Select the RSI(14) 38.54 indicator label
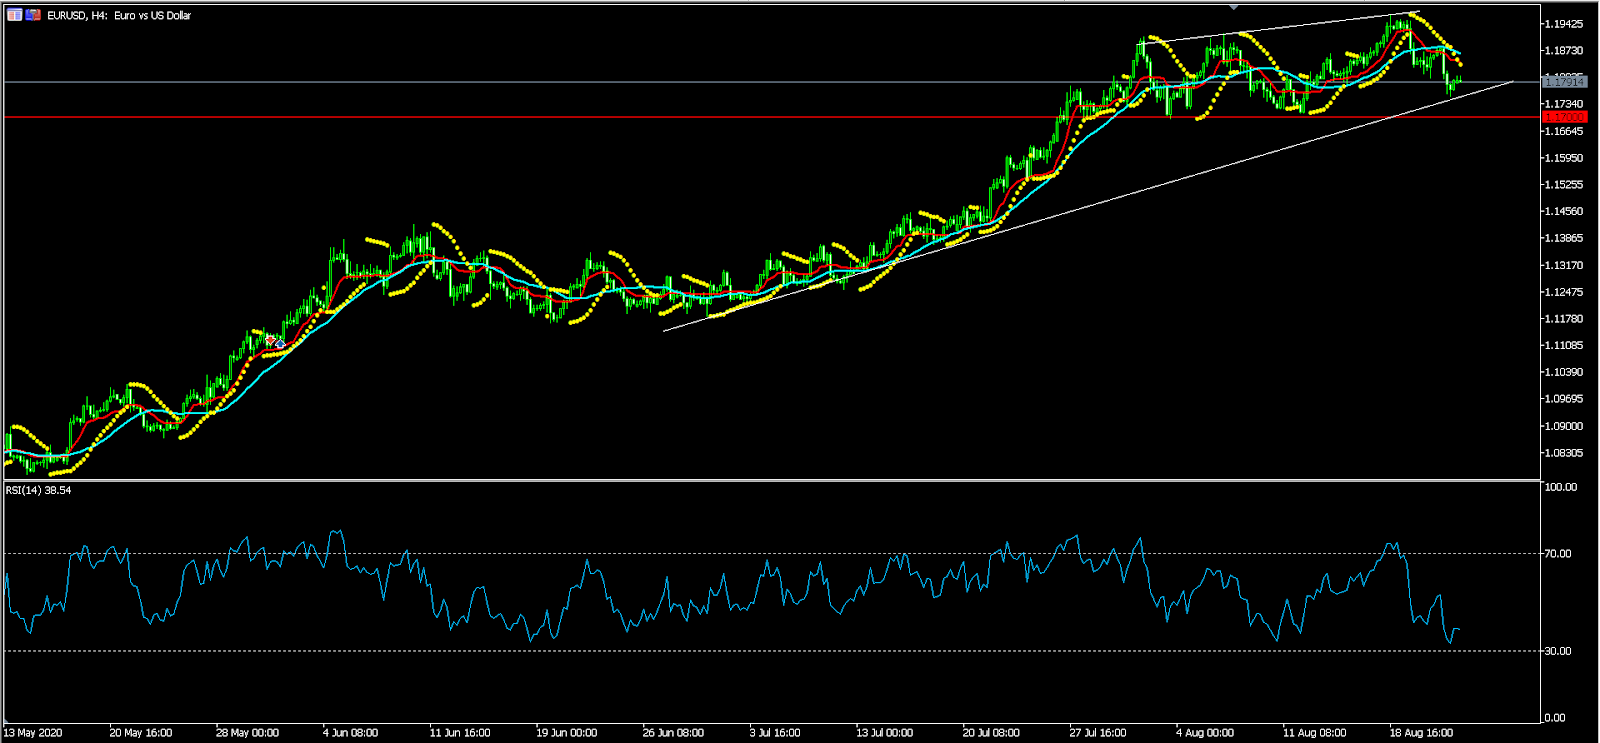 pos(38,490)
